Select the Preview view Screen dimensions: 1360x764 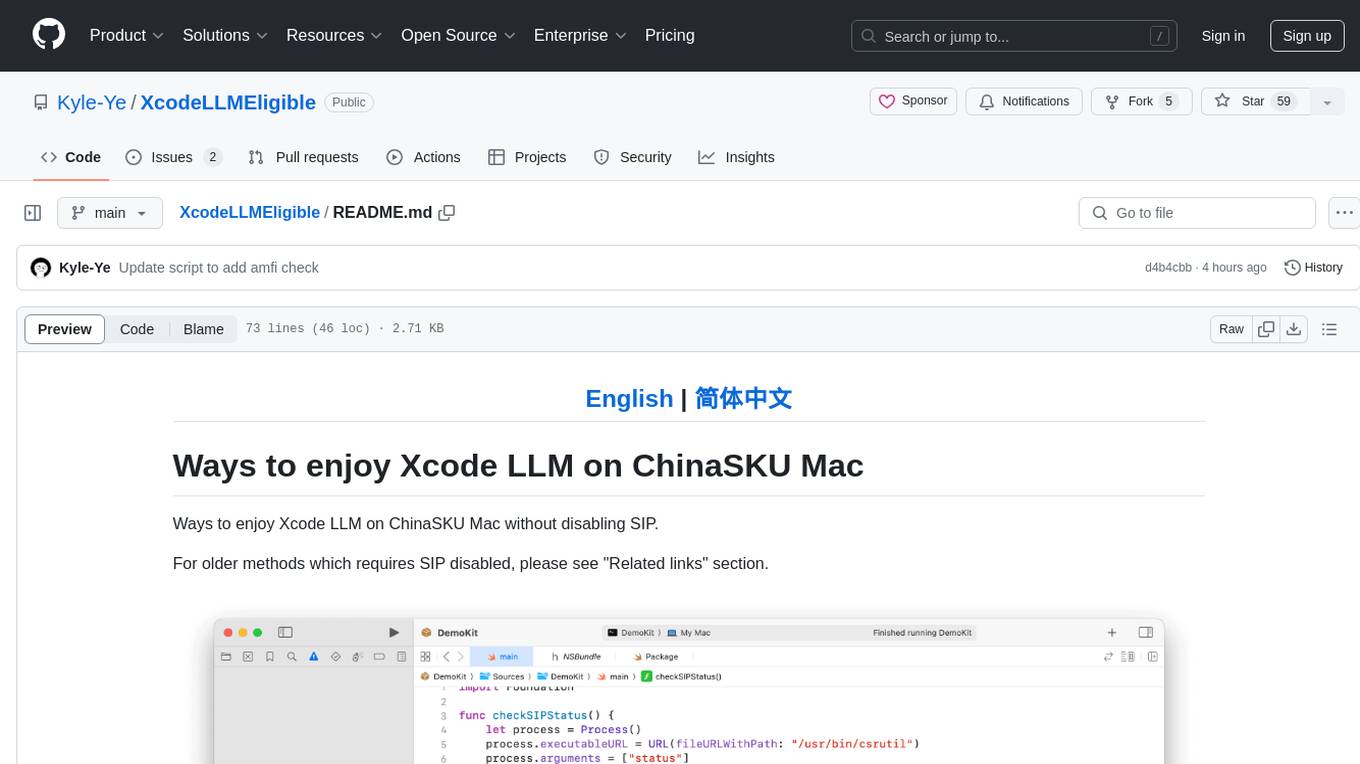point(65,329)
